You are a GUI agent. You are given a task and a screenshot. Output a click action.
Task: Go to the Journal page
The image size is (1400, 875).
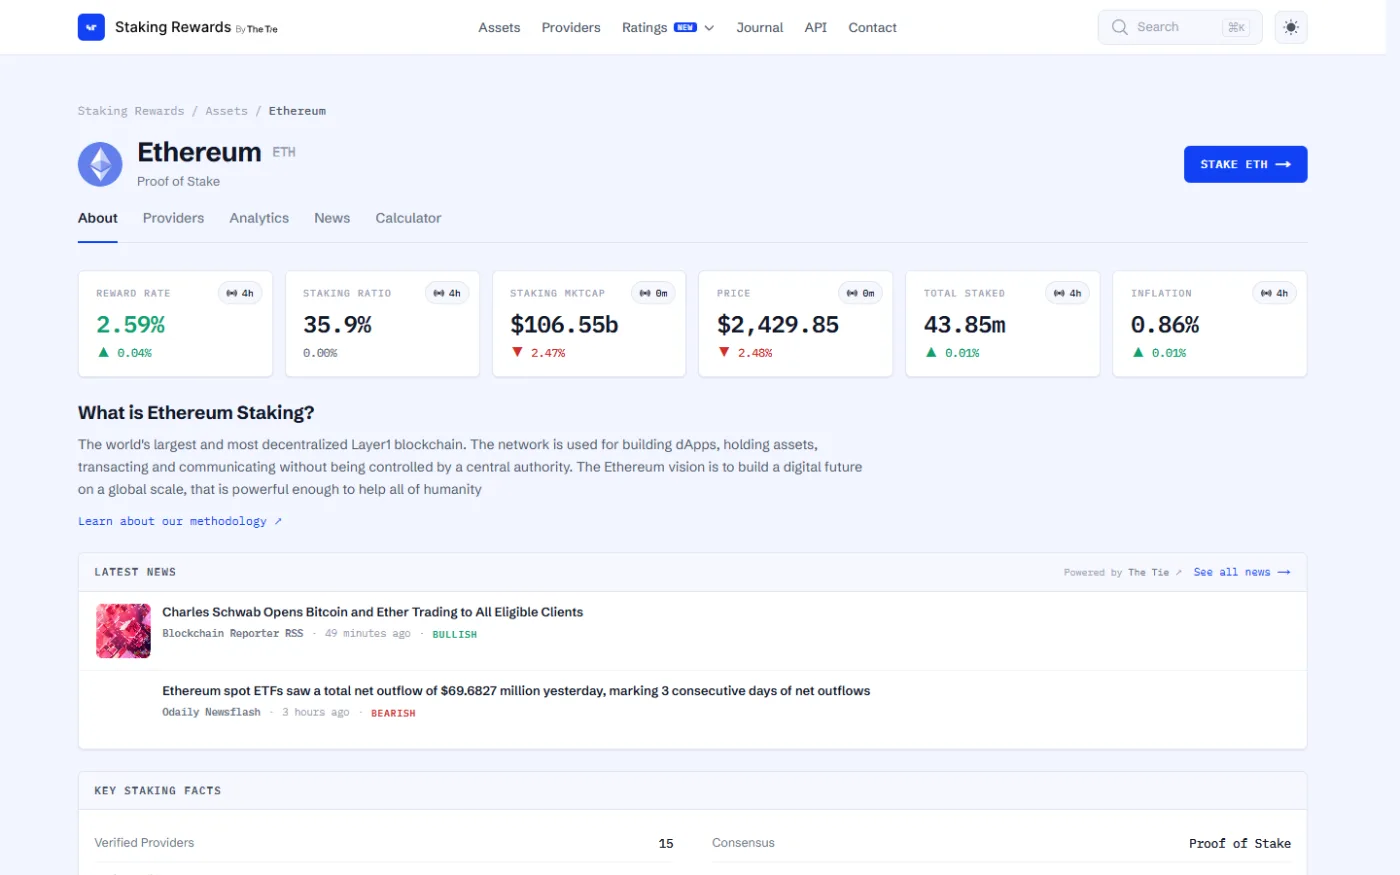tap(760, 27)
